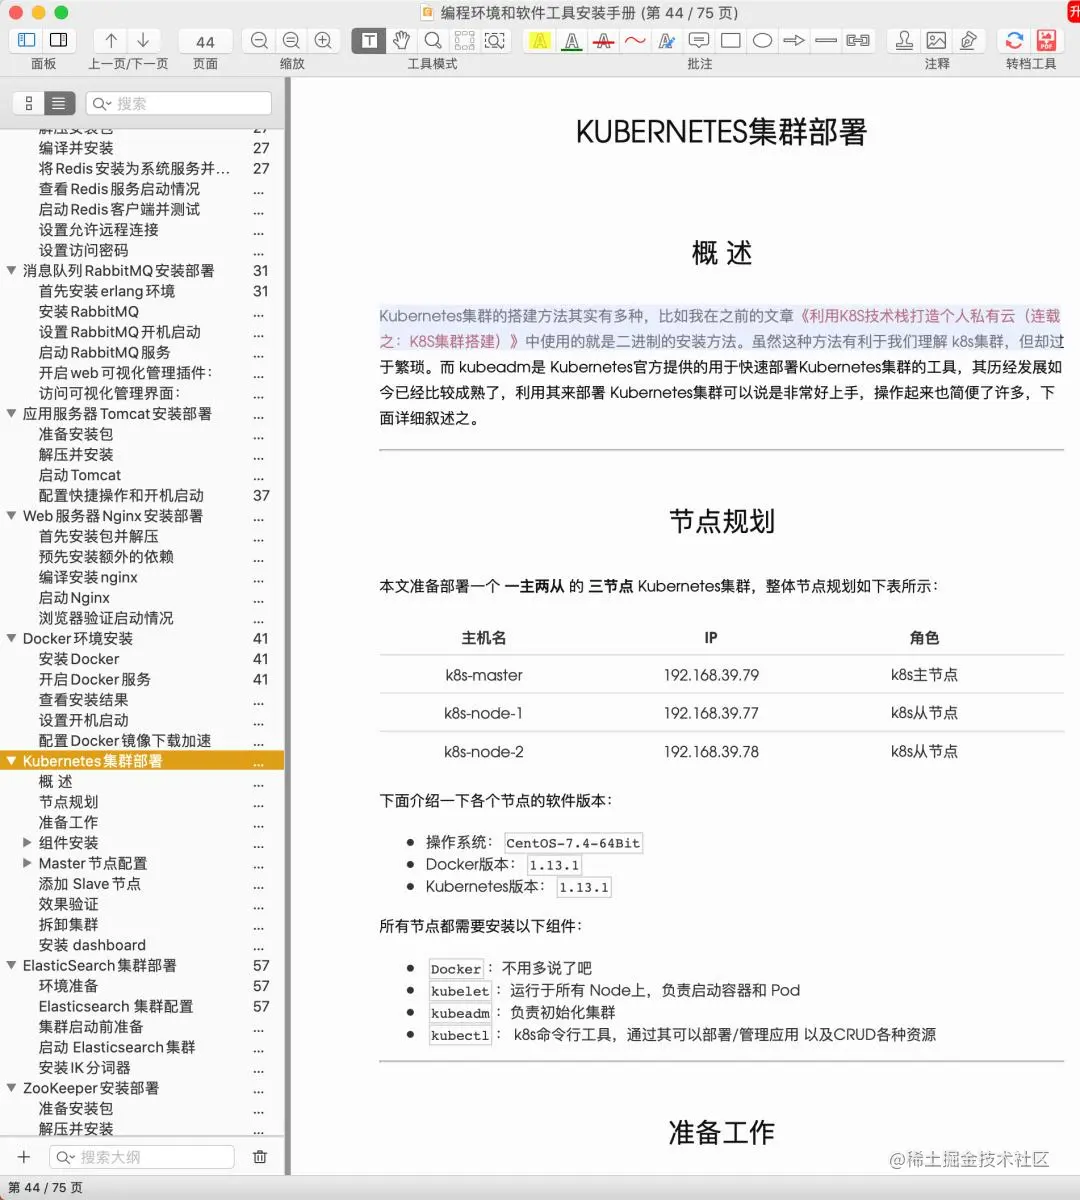1080x1200 pixels.
Task: Jump to 安装 dashboard outline entry
Action: [92, 945]
